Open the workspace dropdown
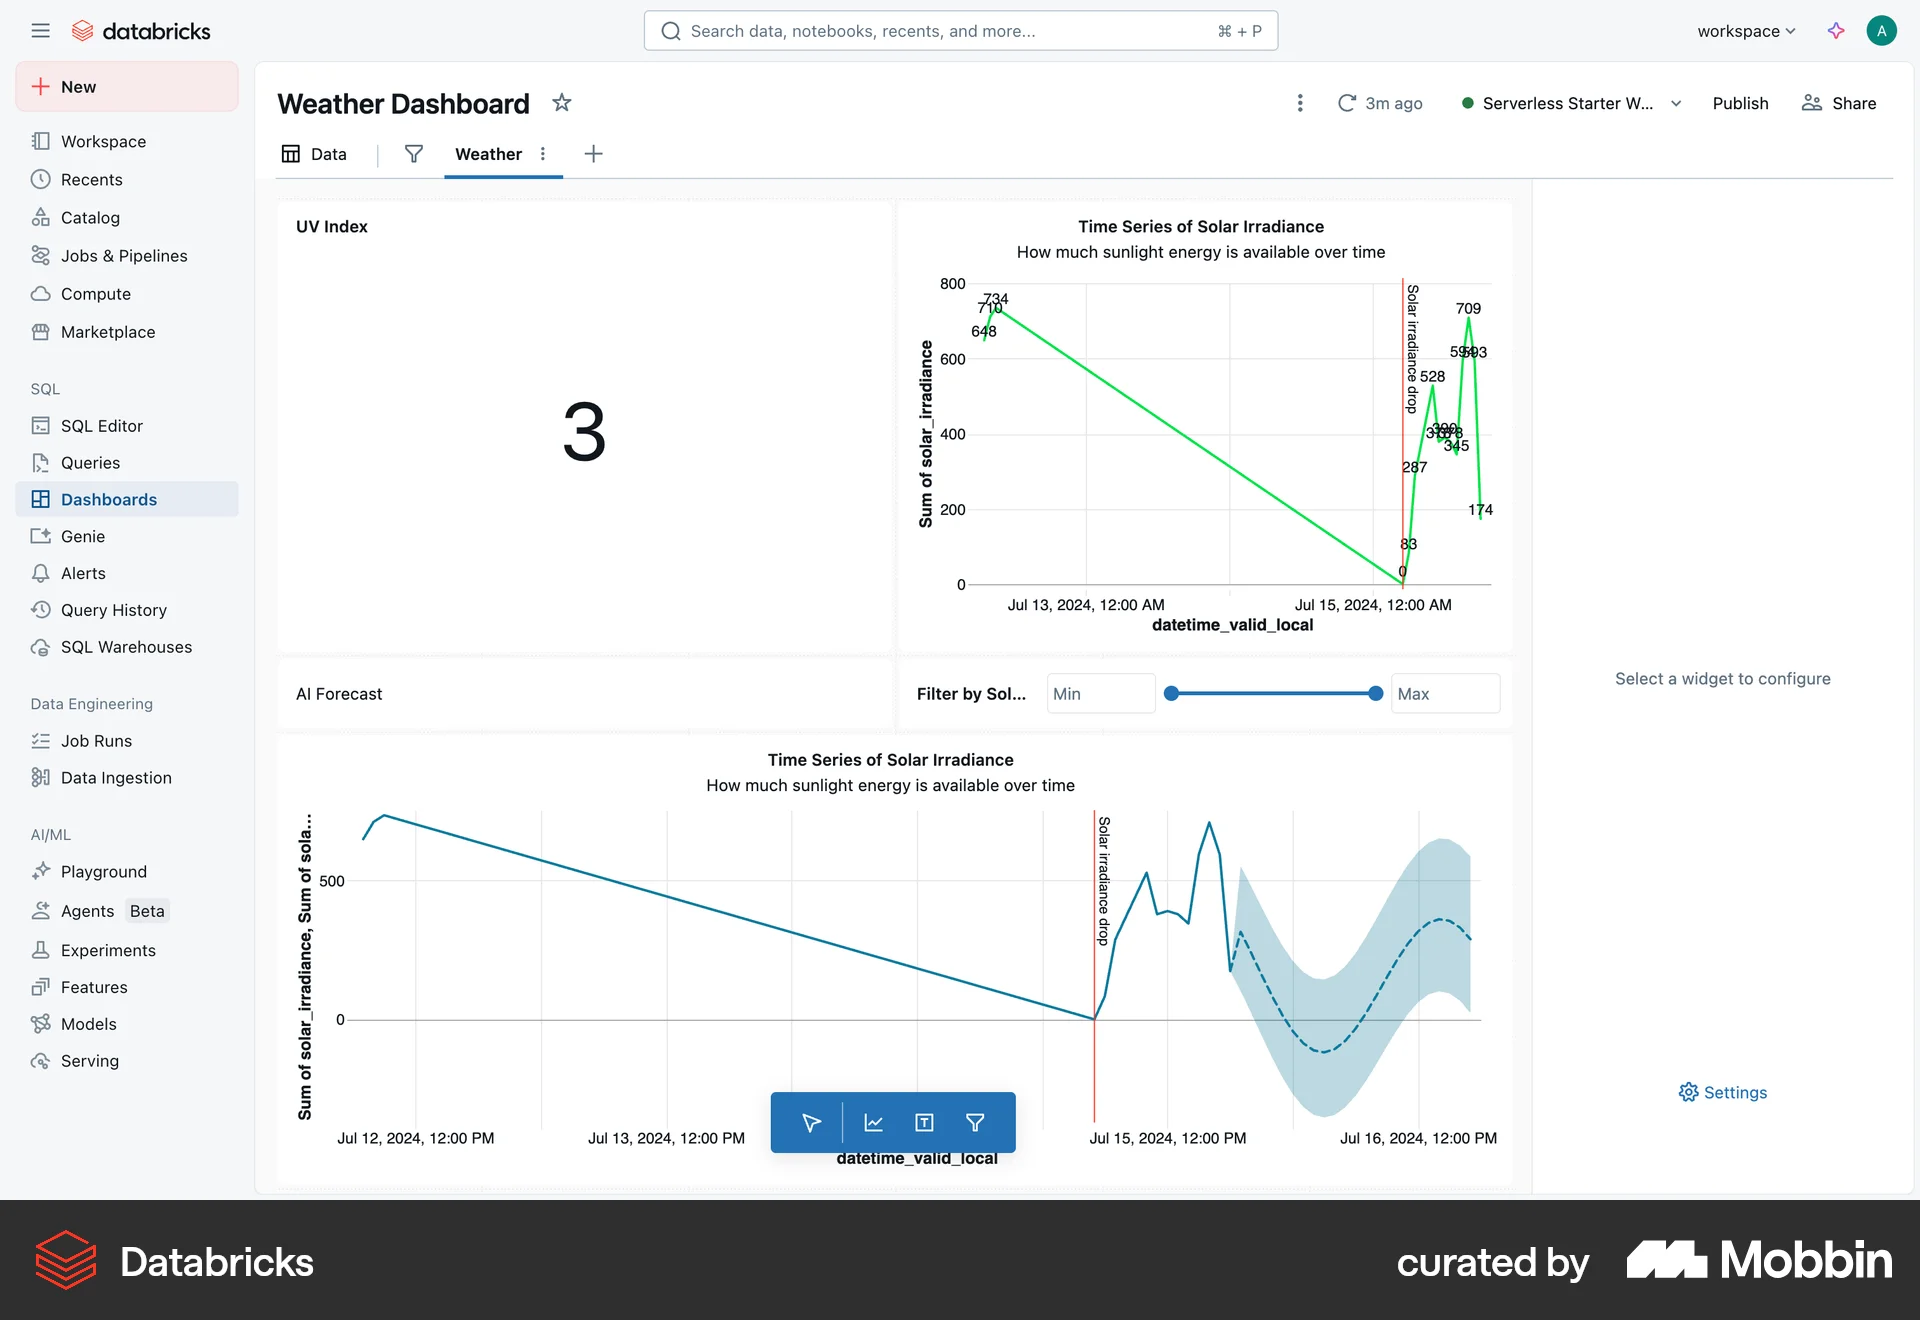This screenshot has width=1920, height=1320. pos(1746,30)
